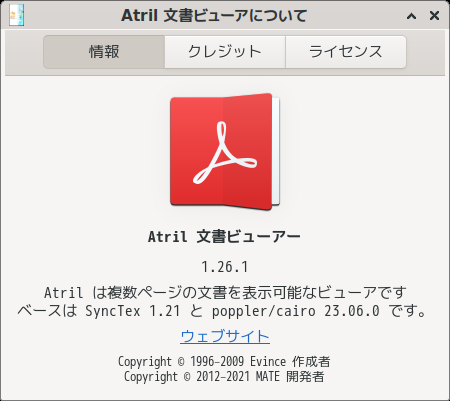The width and height of the screenshot is (450, 401).
Task: Click the window menu icon in title bar
Action: tap(16, 15)
